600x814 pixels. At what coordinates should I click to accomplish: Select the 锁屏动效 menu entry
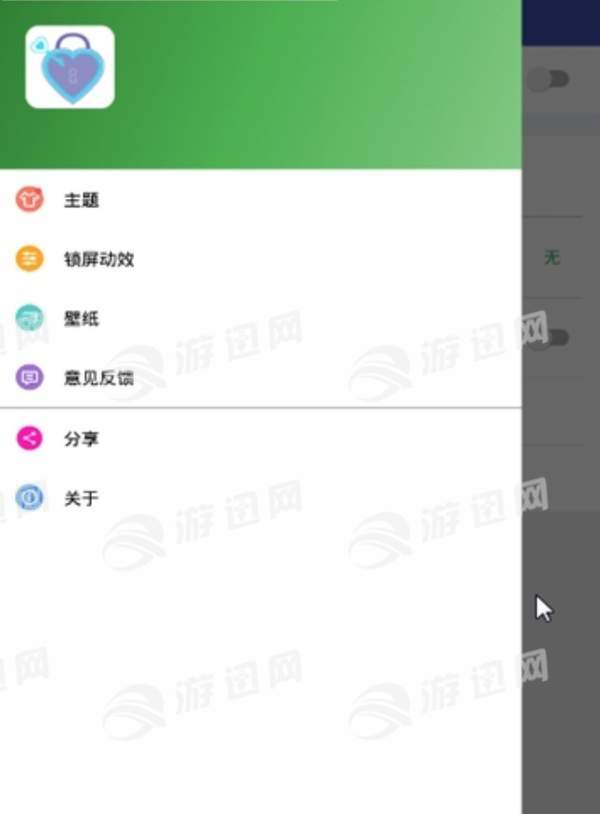tap(261, 259)
